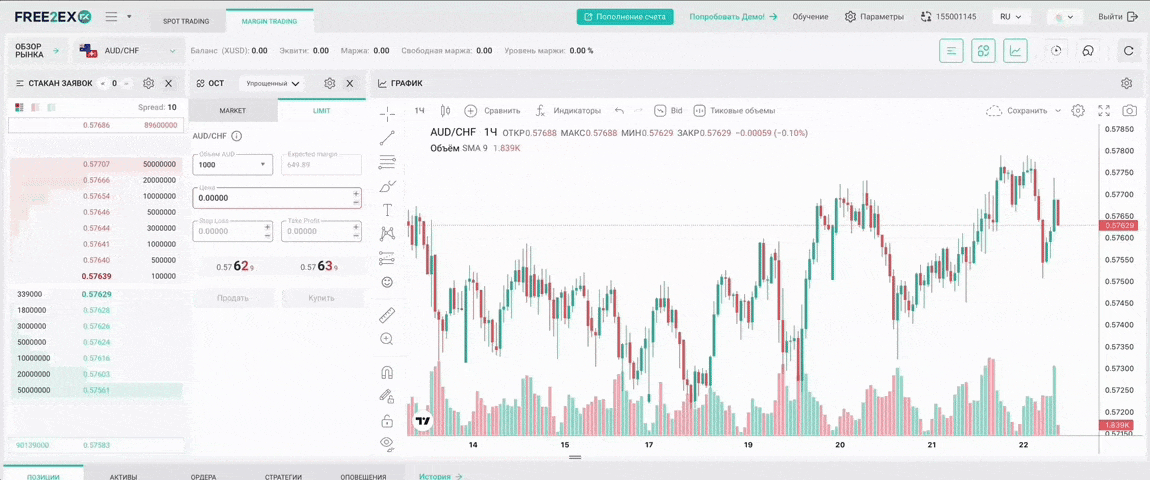Expand the dropdown arrow next to Сохранить
1150x480 pixels.
coord(1058,111)
